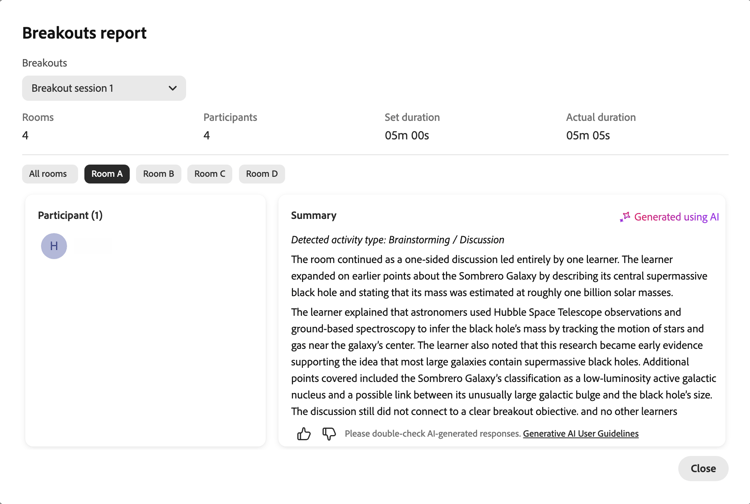Screen dimensions: 750x504
Task: Switch to Room D
Action: point(262,174)
